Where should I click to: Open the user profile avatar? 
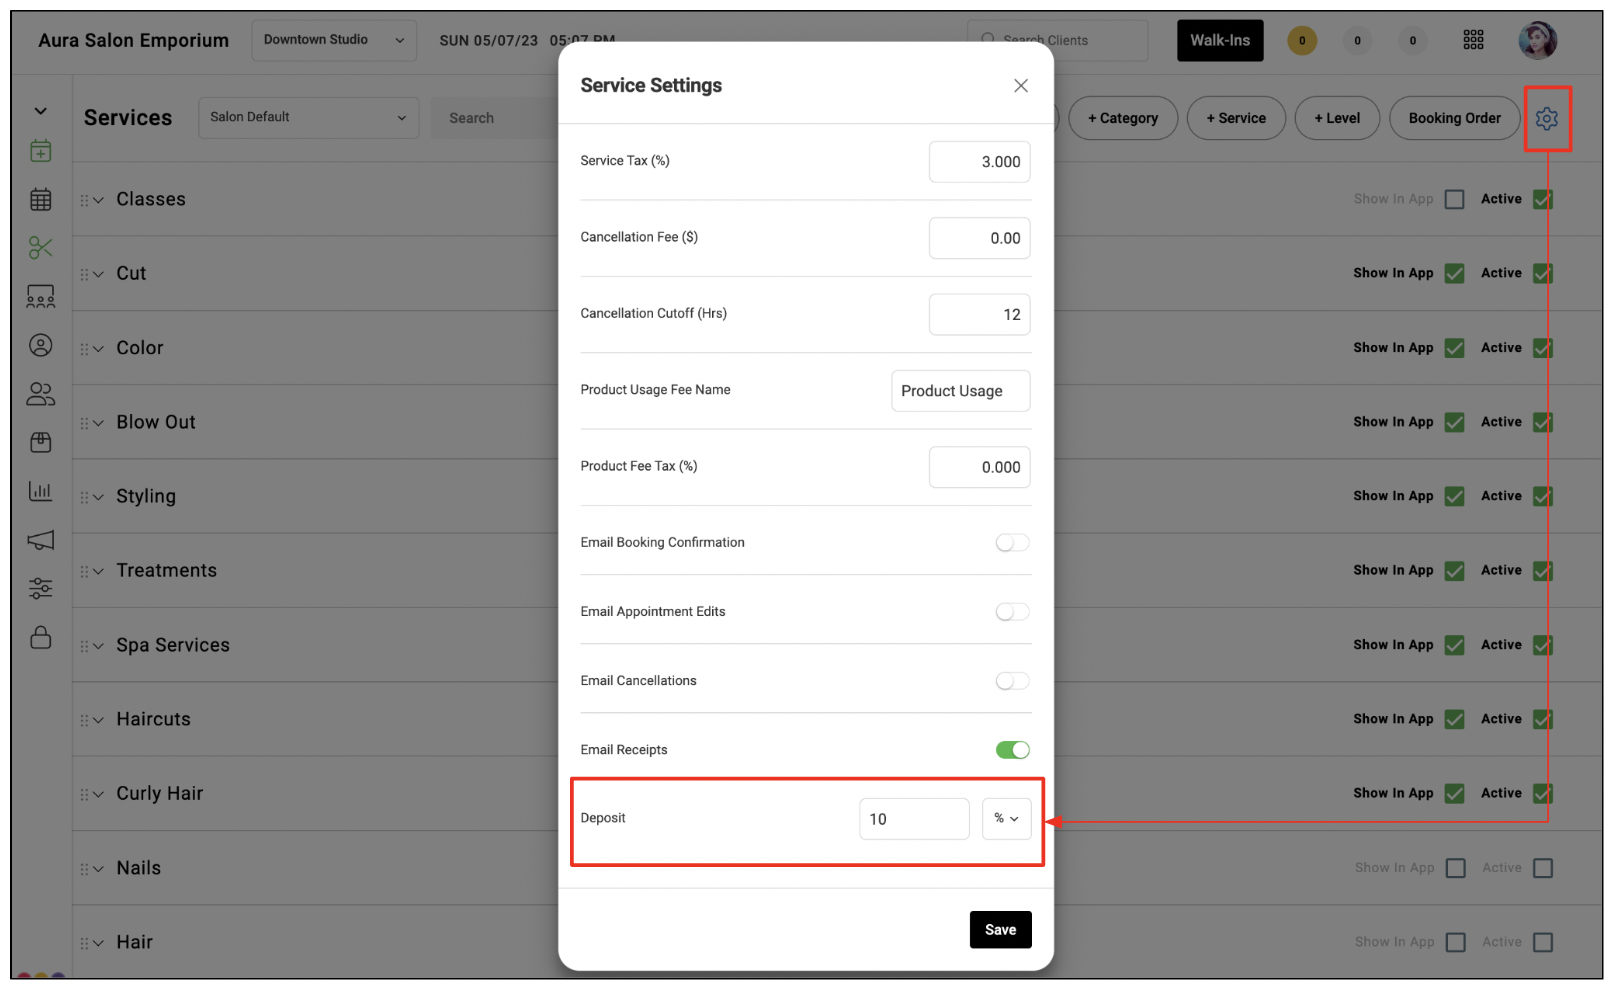tap(1537, 40)
